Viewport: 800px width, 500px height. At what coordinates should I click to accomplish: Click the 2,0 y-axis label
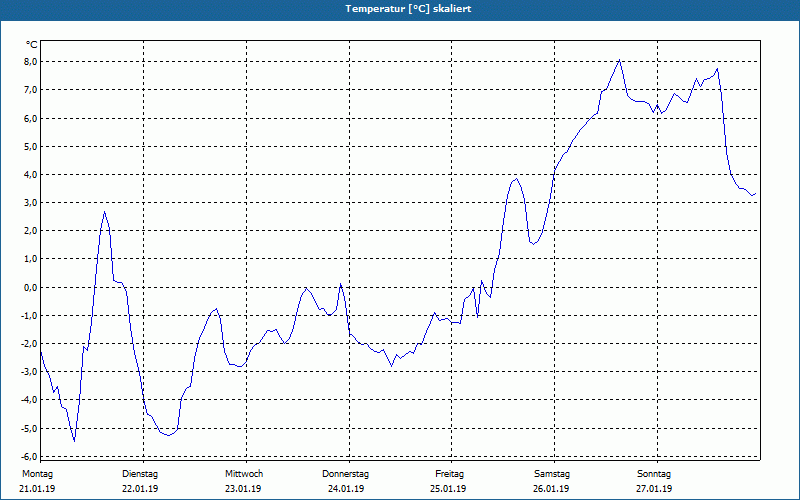pos(31,231)
